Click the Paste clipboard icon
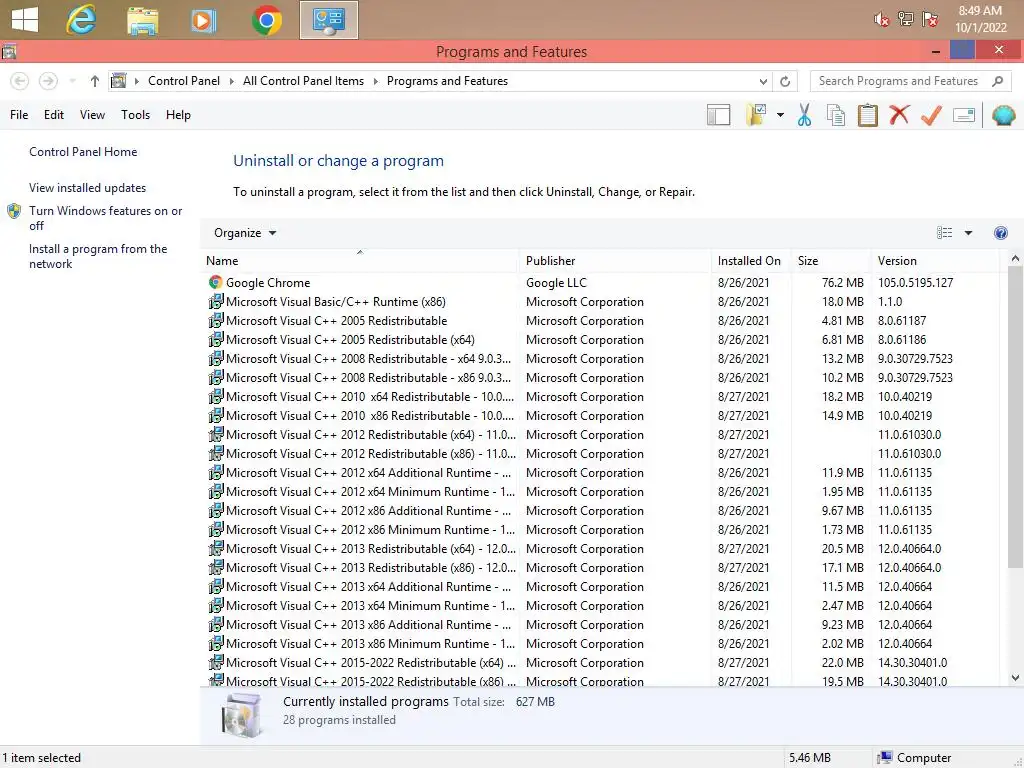 click(x=867, y=115)
